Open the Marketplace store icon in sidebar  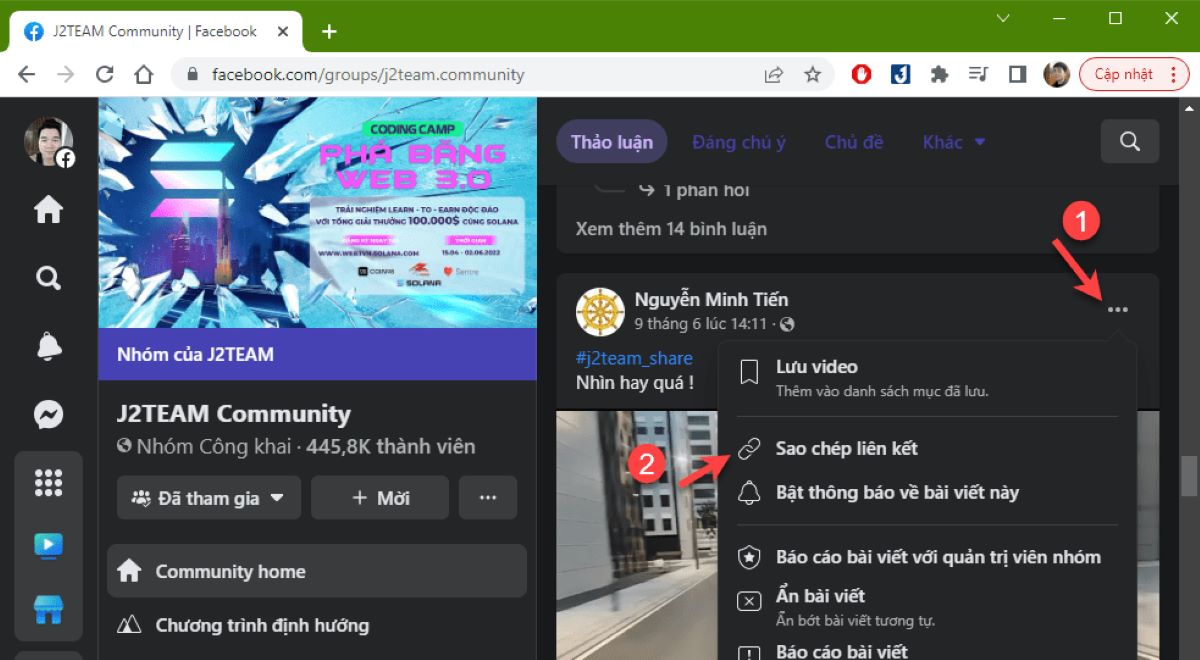(x=48, y=610)
